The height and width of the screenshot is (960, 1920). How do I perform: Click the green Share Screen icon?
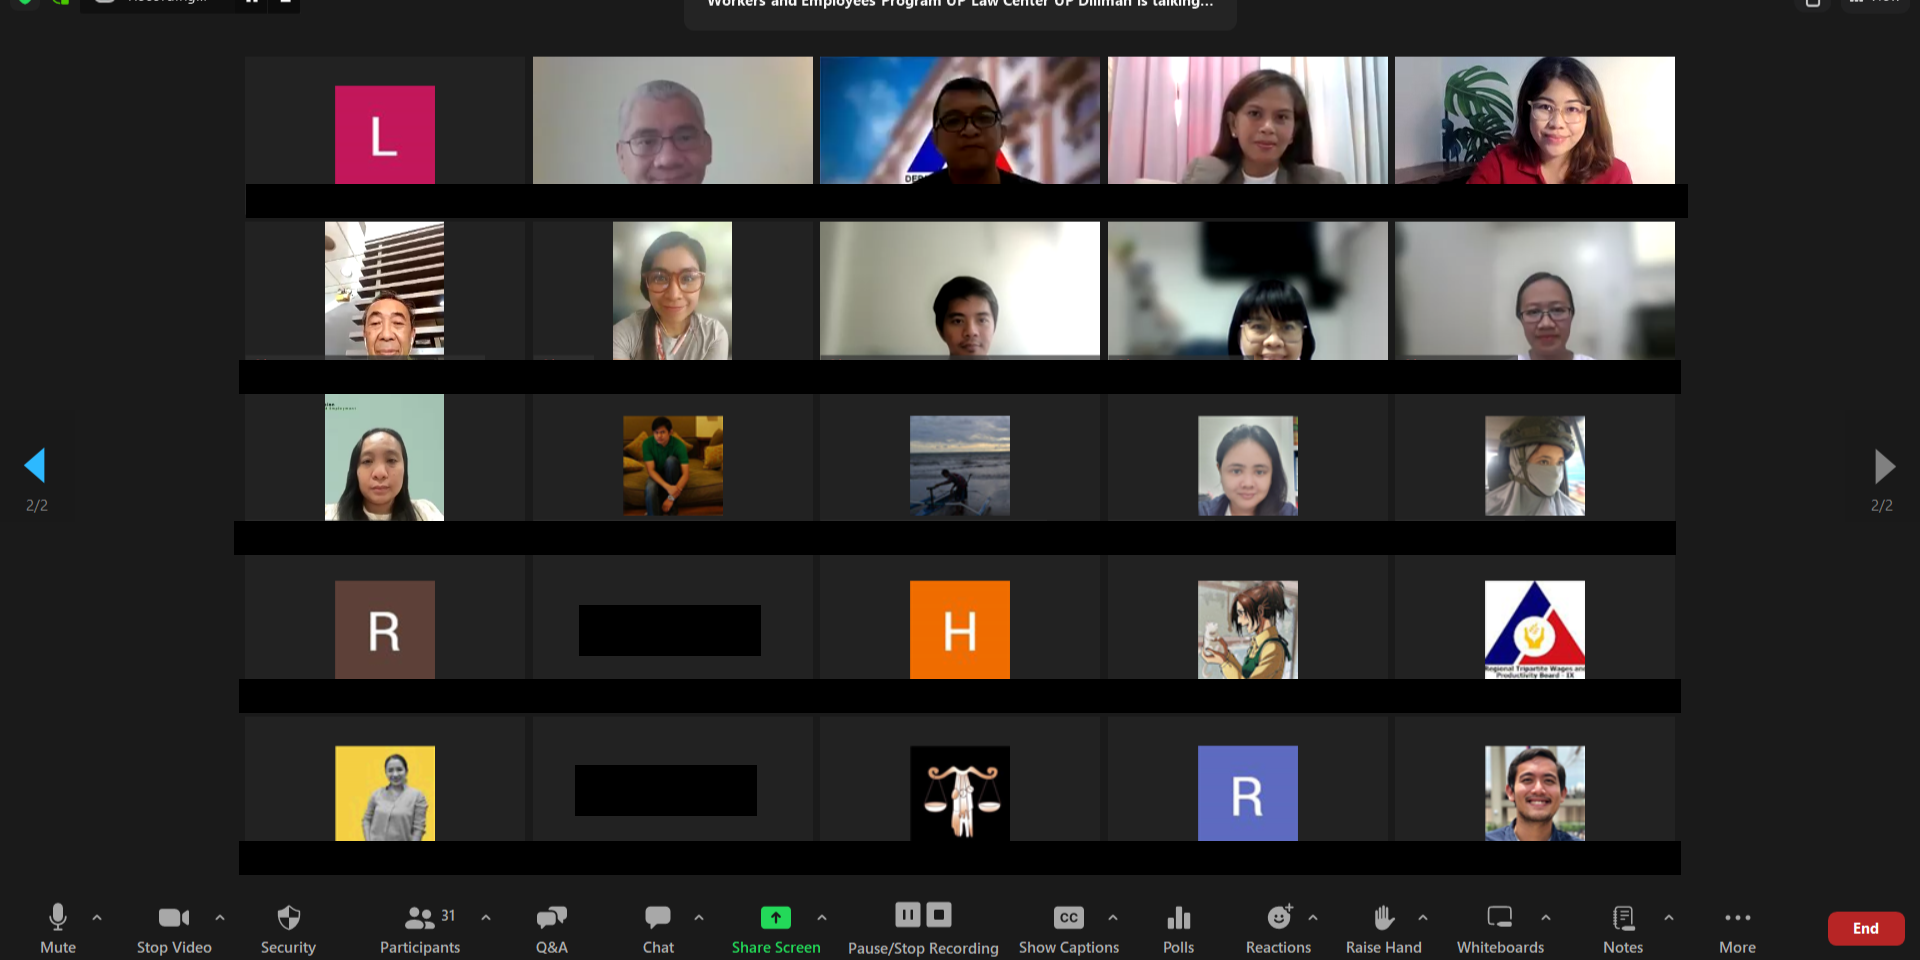[x=775, y=917]
